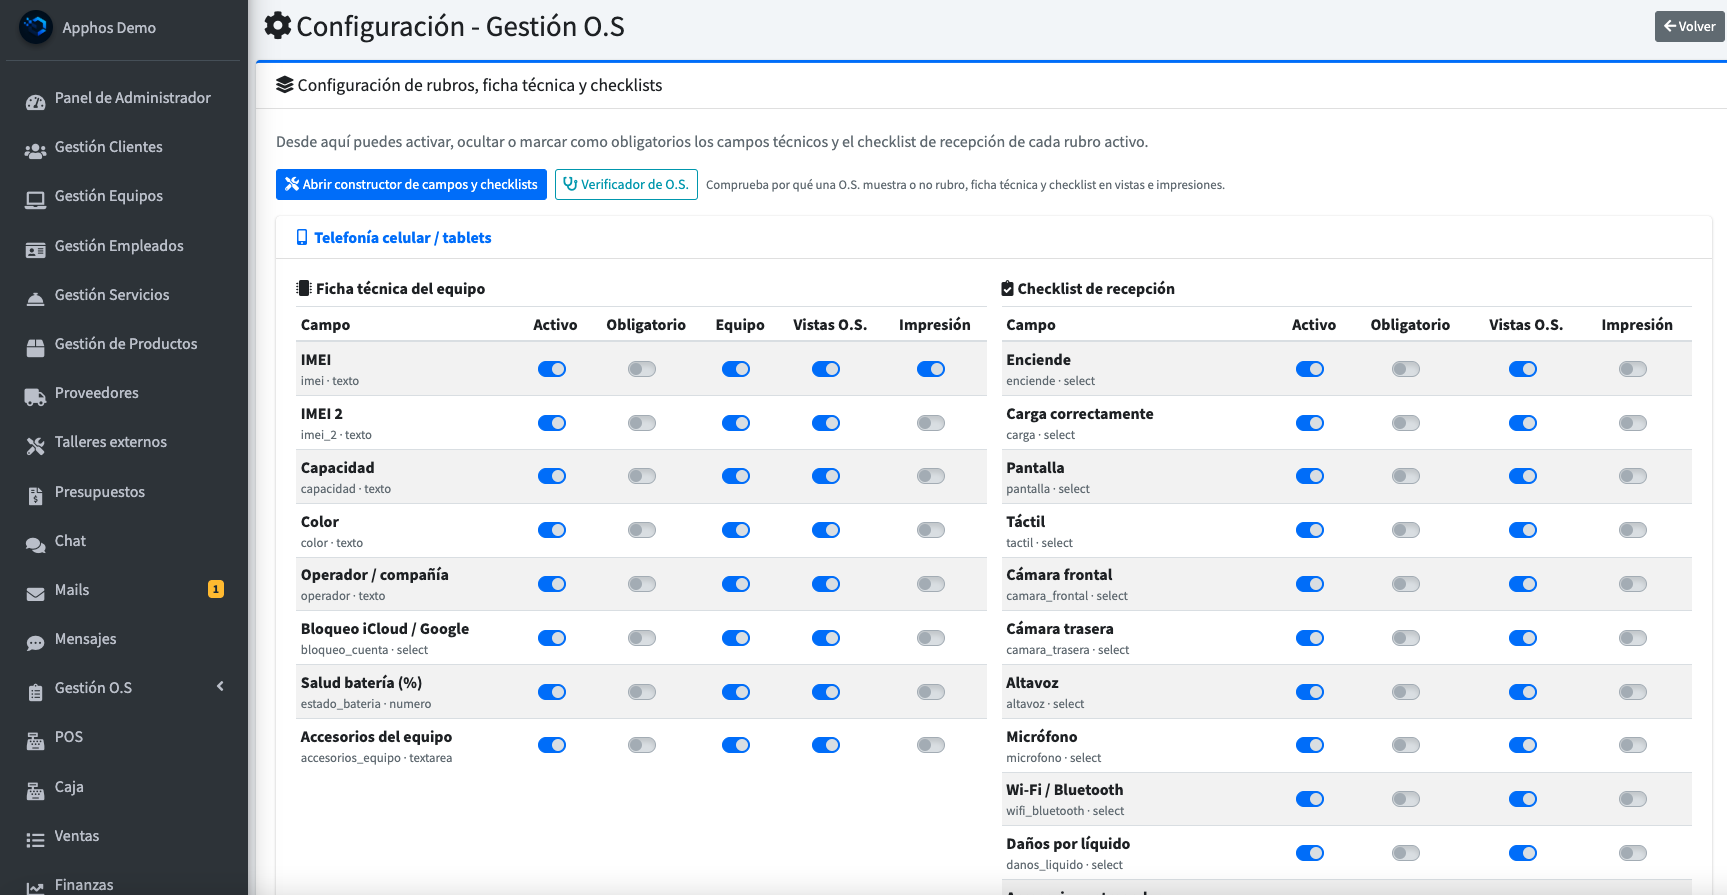Screen dimensions: 1727x895
Task: Enable Impresión for Micrófono
Action: point(1633,745)
